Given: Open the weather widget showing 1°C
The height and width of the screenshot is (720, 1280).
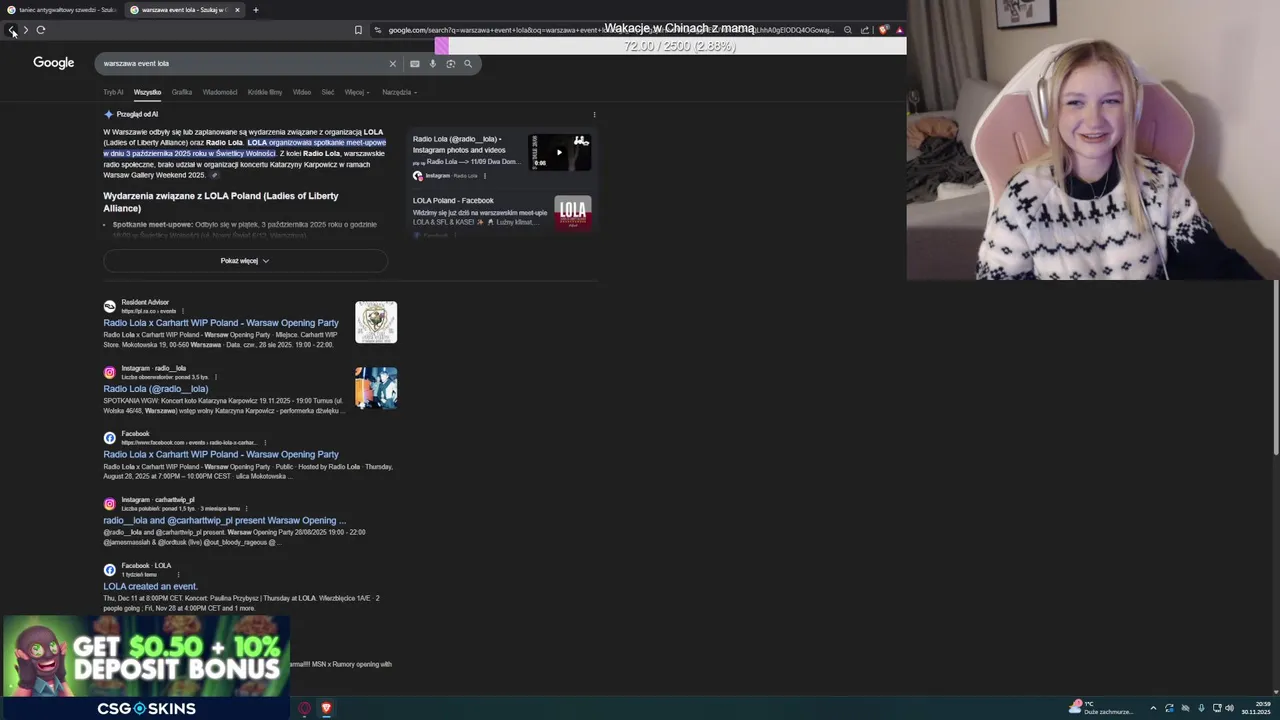Looking at the screenshot, I should (1102, 708).
